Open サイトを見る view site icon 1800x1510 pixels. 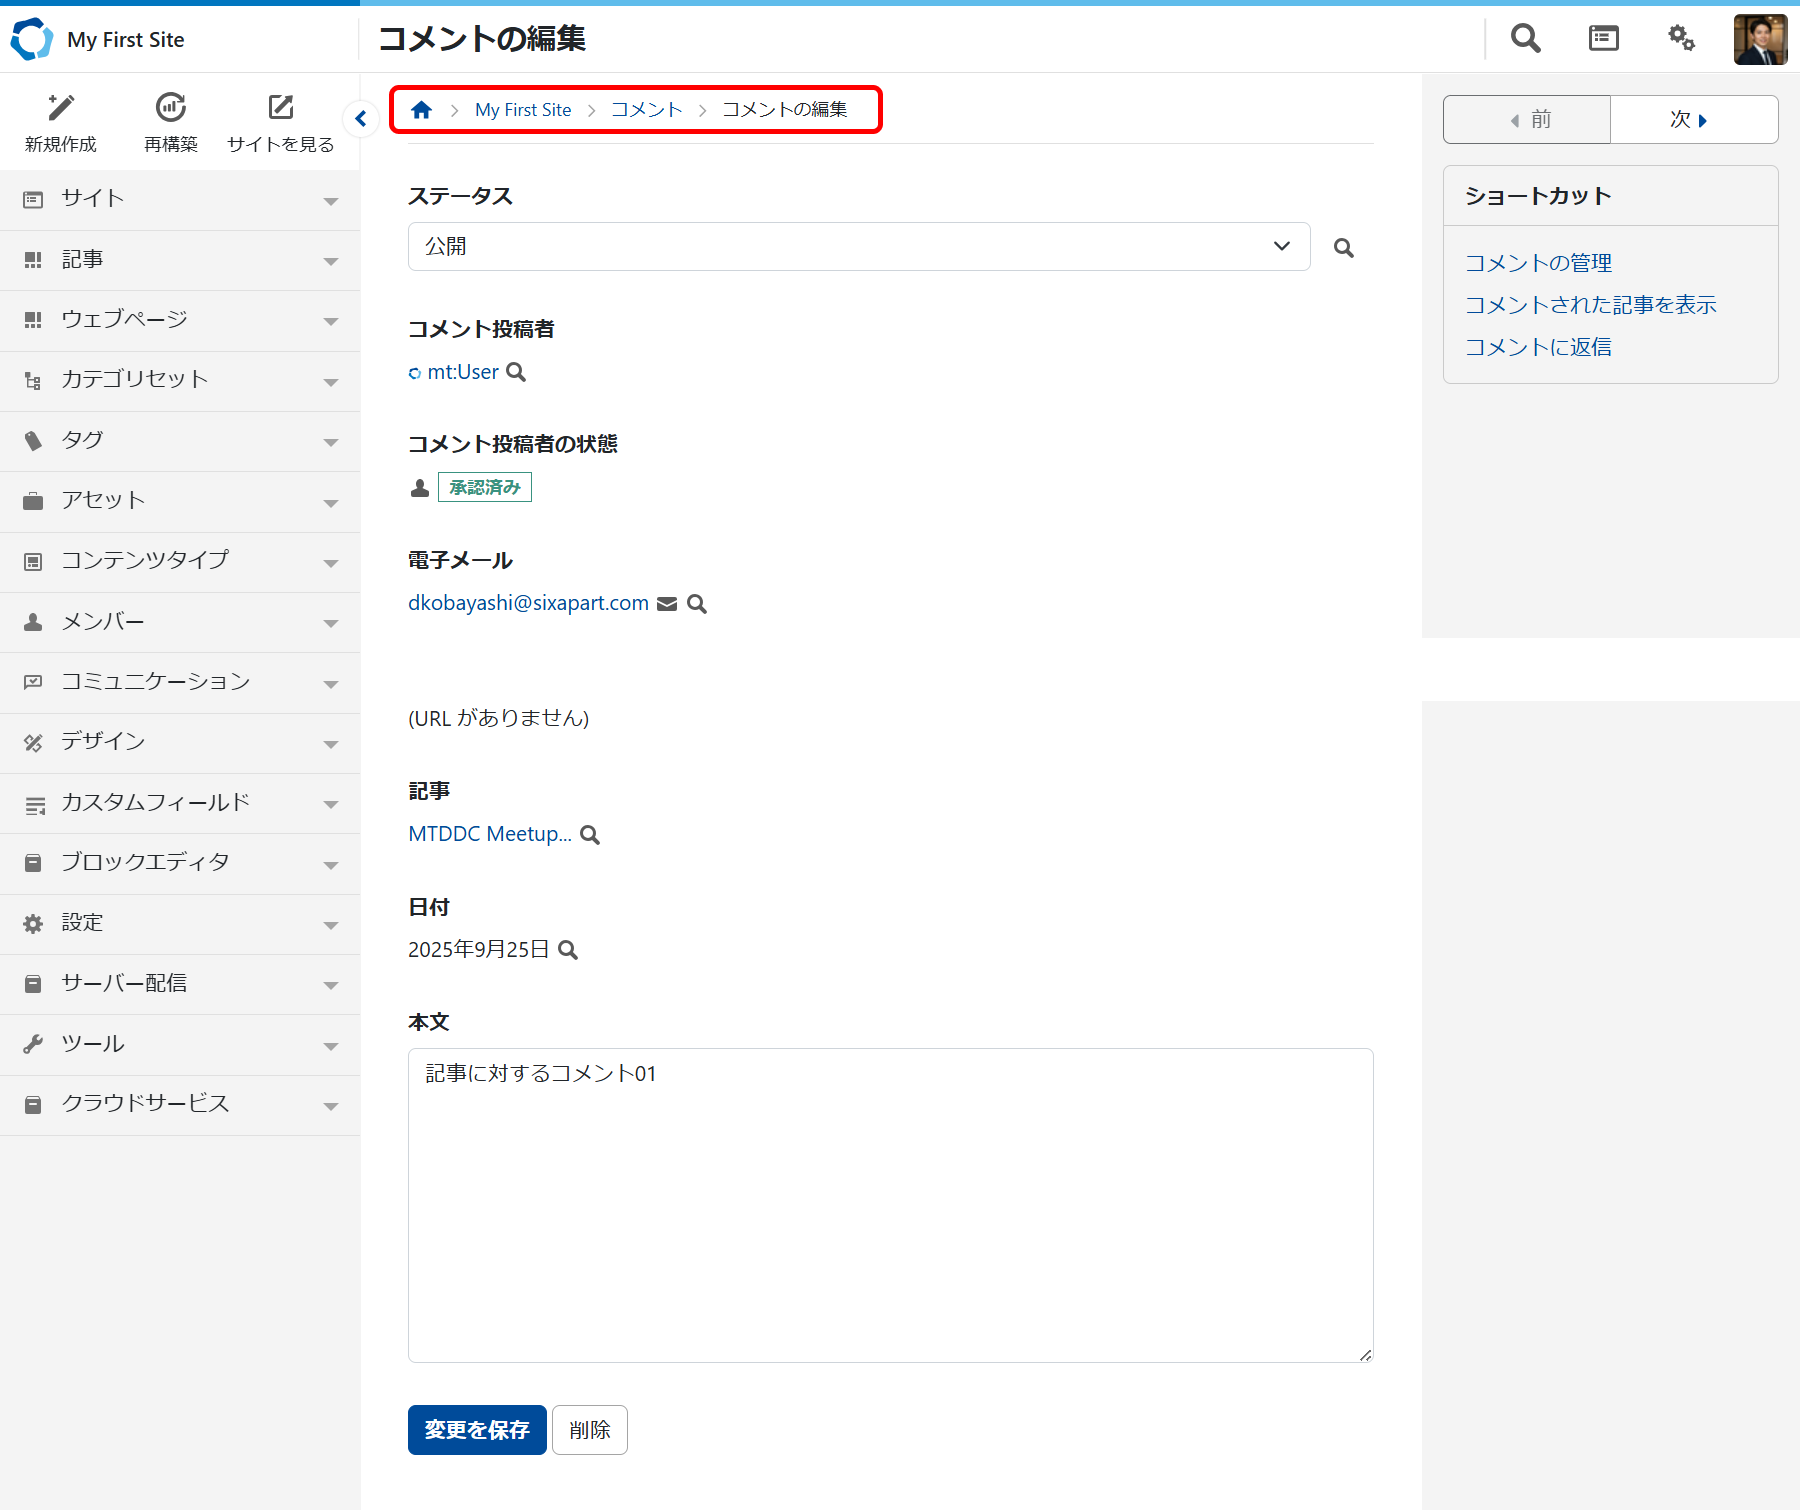pos(281,108)
